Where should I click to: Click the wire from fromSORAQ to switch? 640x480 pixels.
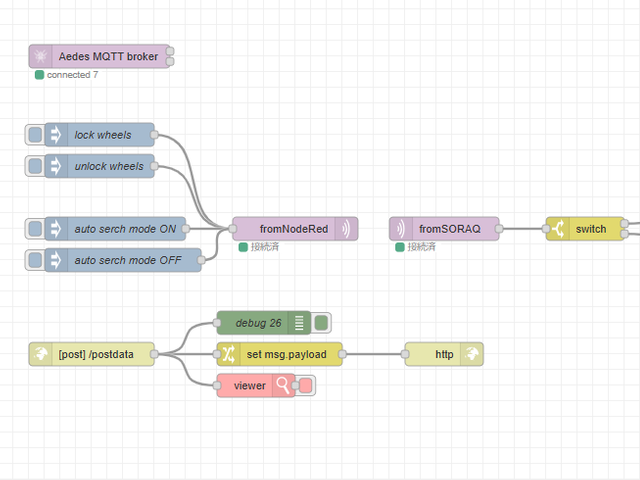point(522,229)
